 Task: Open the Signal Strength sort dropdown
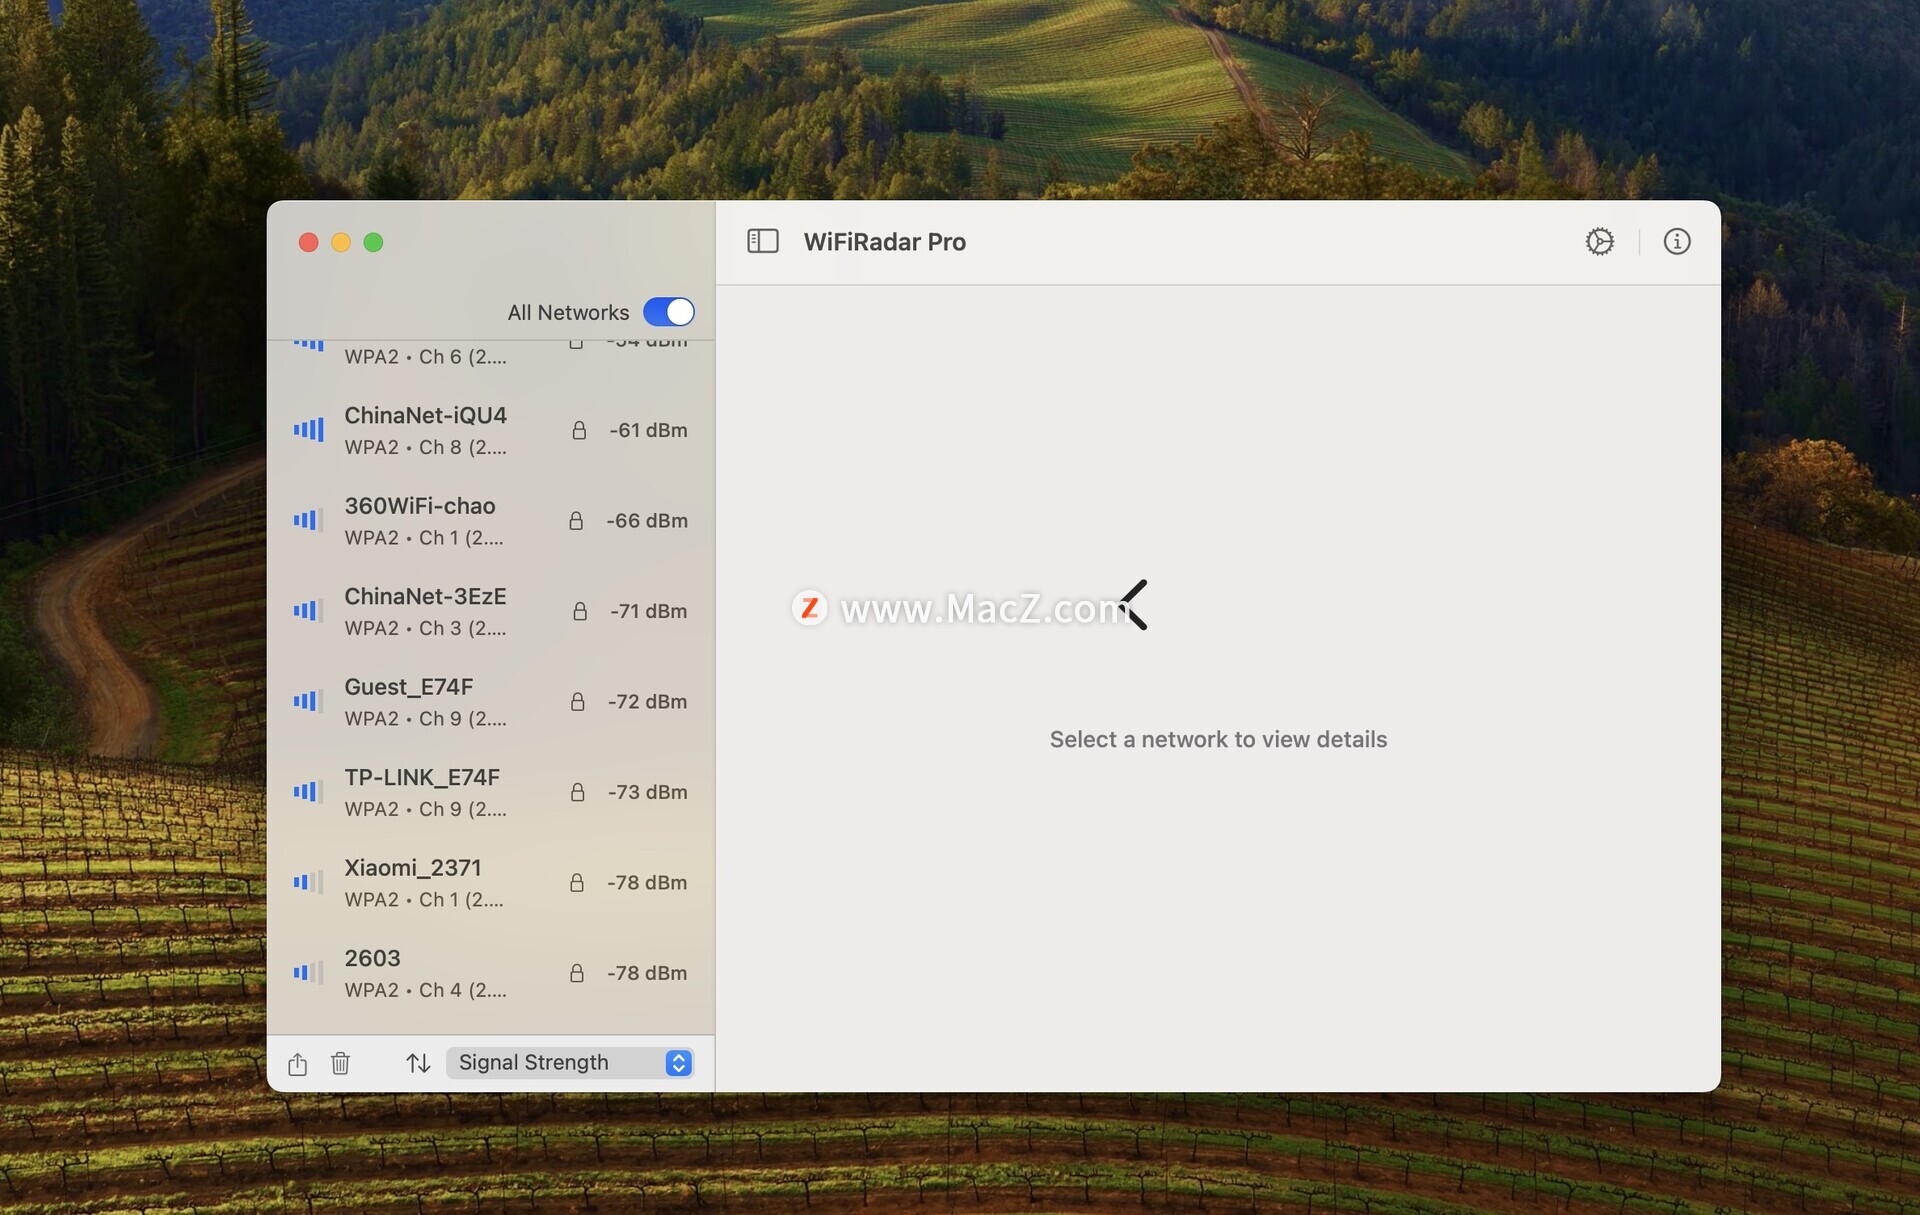point(570,1062)
